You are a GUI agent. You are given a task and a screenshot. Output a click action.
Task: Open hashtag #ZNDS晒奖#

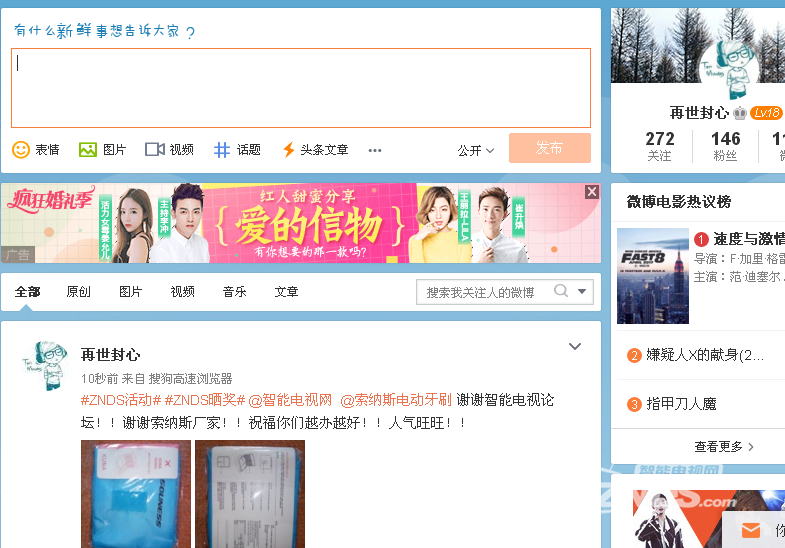point(205,400)
